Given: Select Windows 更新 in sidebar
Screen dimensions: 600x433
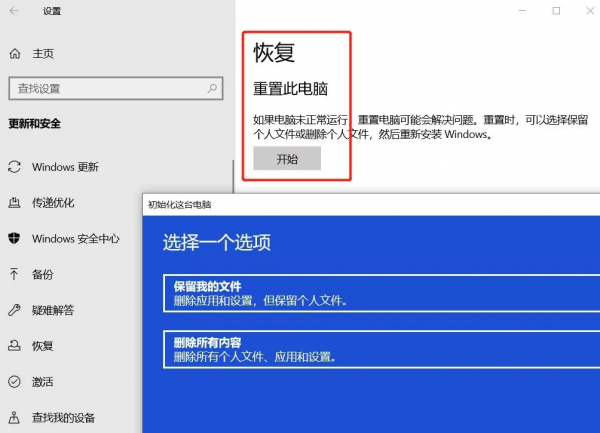Looking at the screenshot, I should [65, 167].
